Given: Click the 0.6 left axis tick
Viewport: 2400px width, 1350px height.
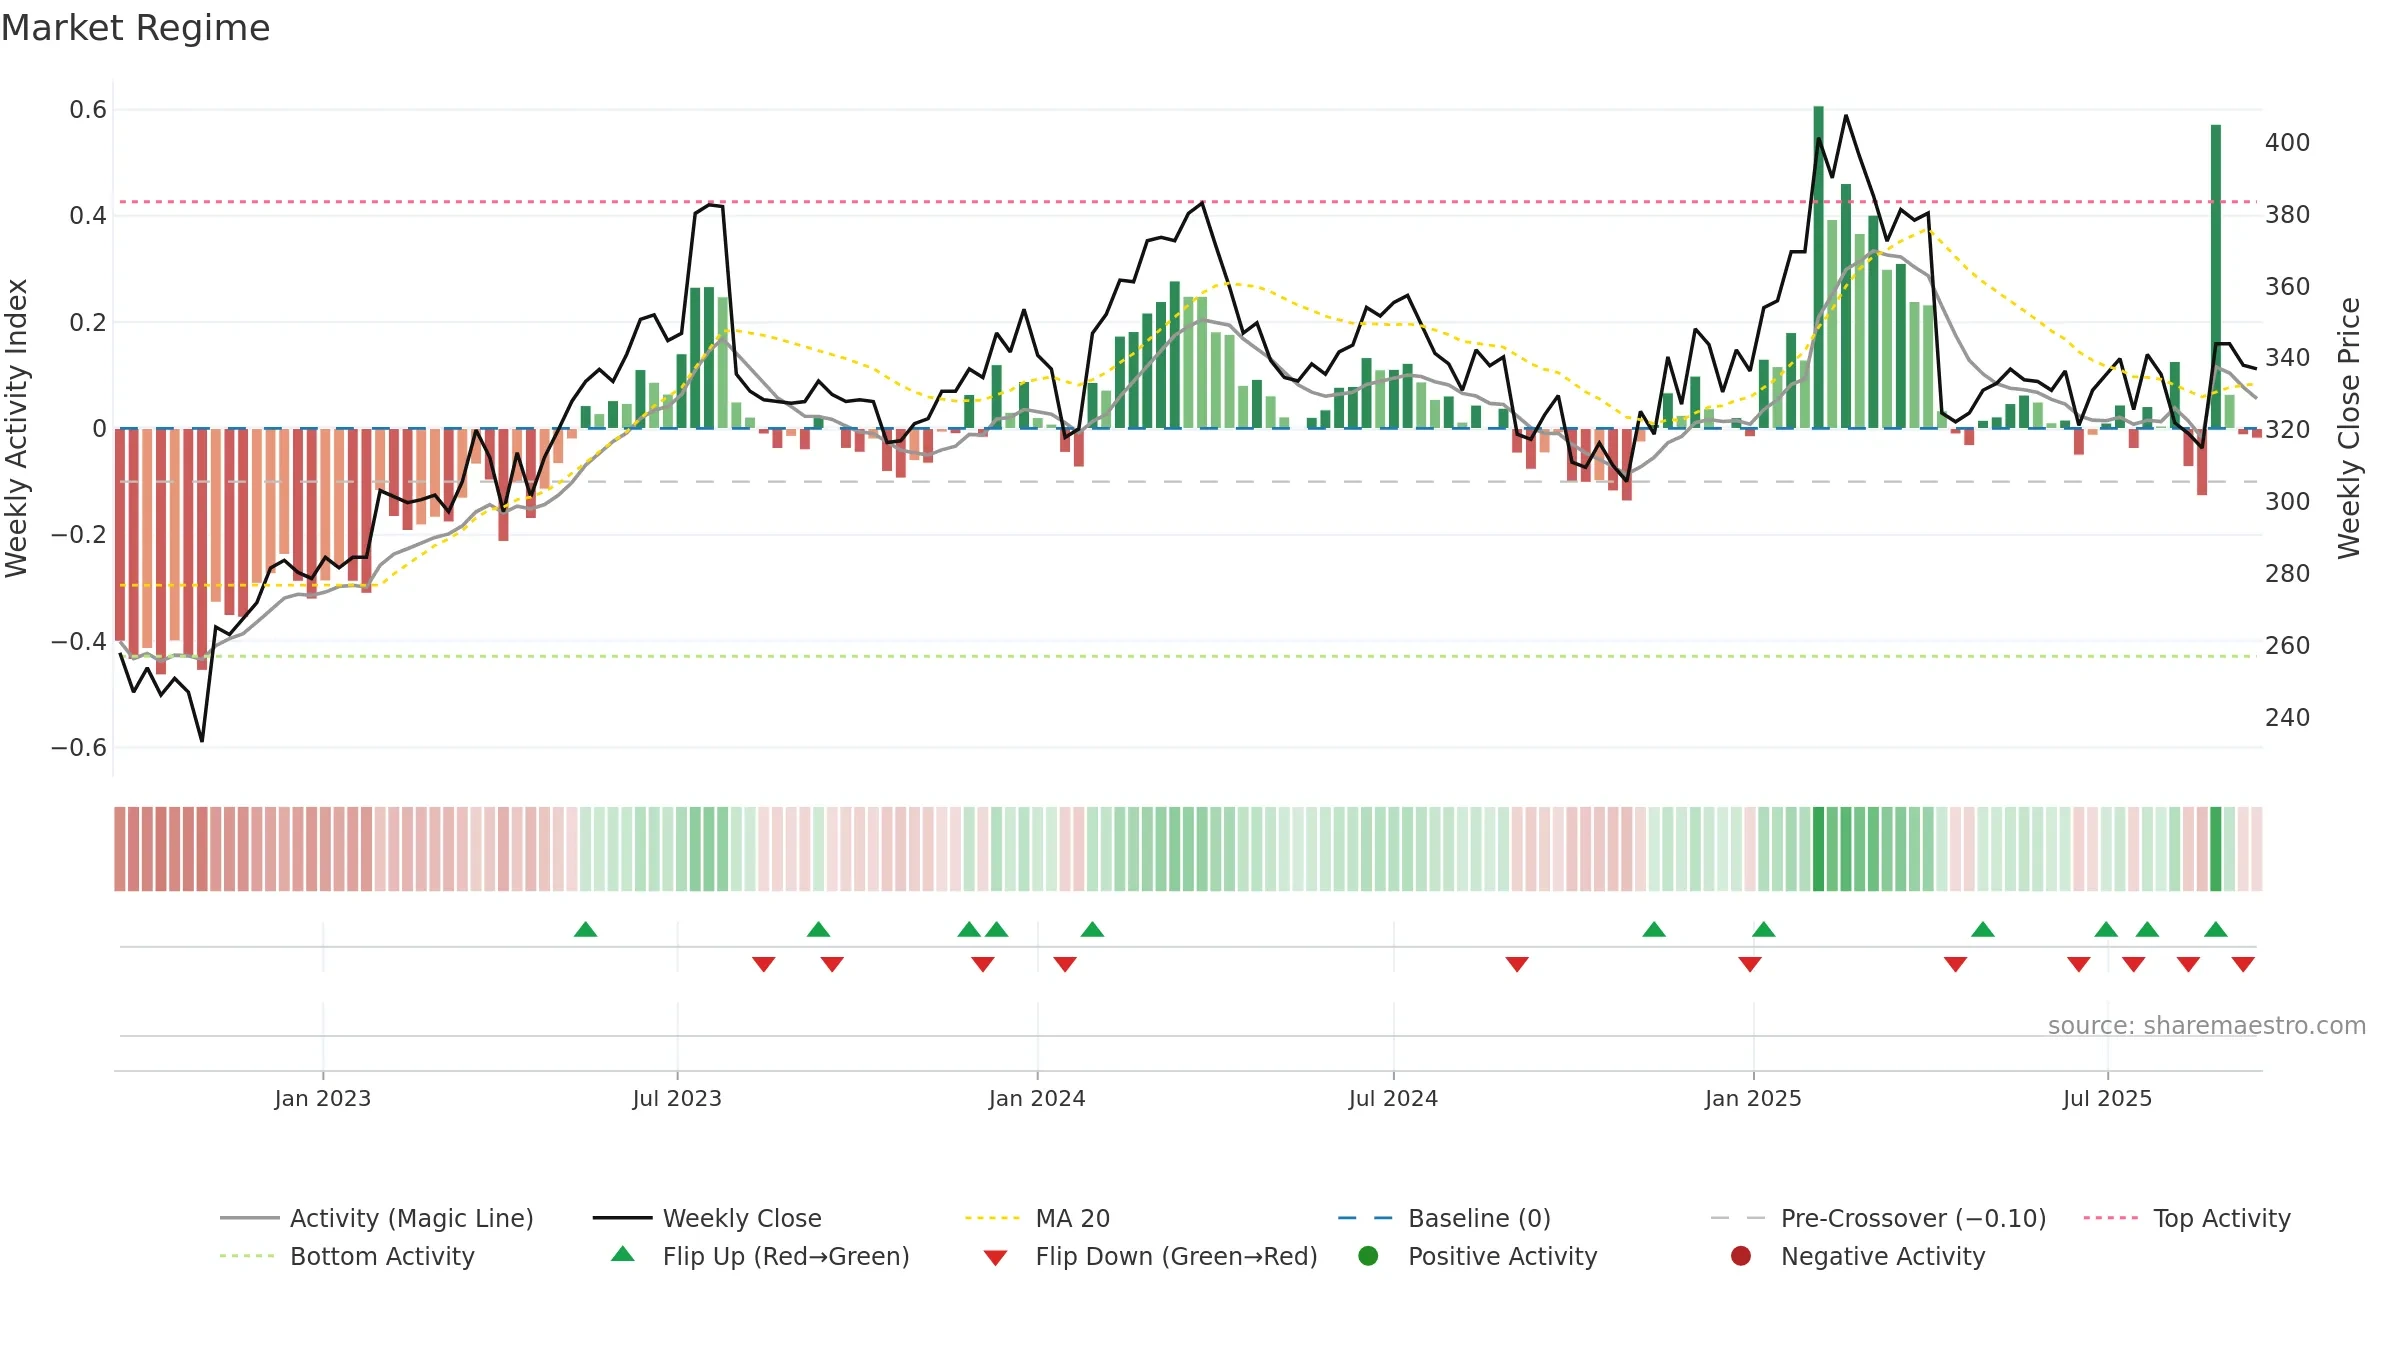Looking at the screenshot, I should point(88,110).
